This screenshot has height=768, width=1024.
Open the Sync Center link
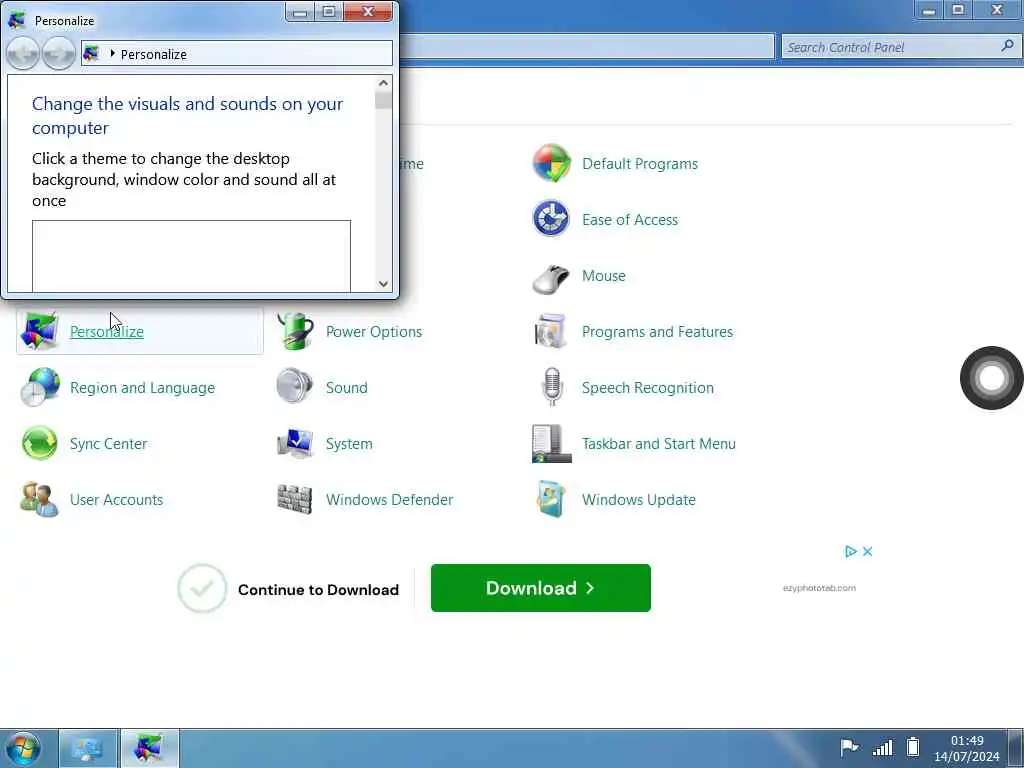(108, 444)
